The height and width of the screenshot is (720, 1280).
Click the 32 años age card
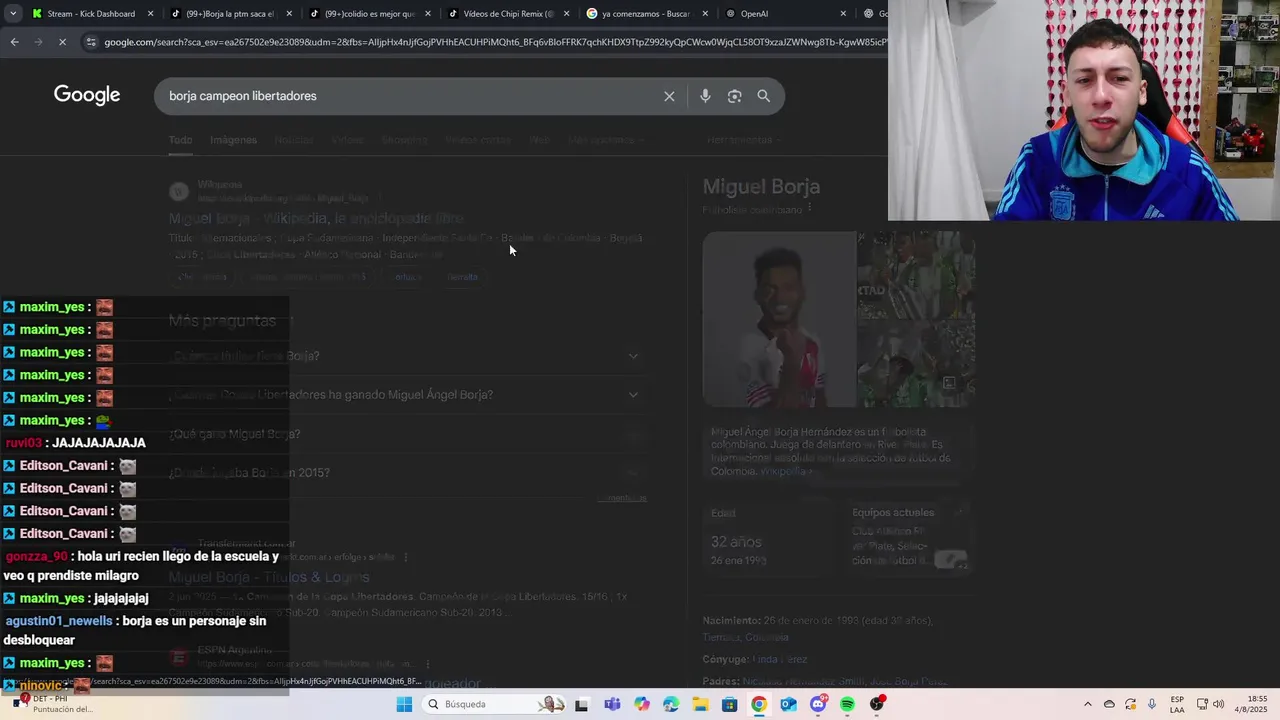tap(769, 538)
